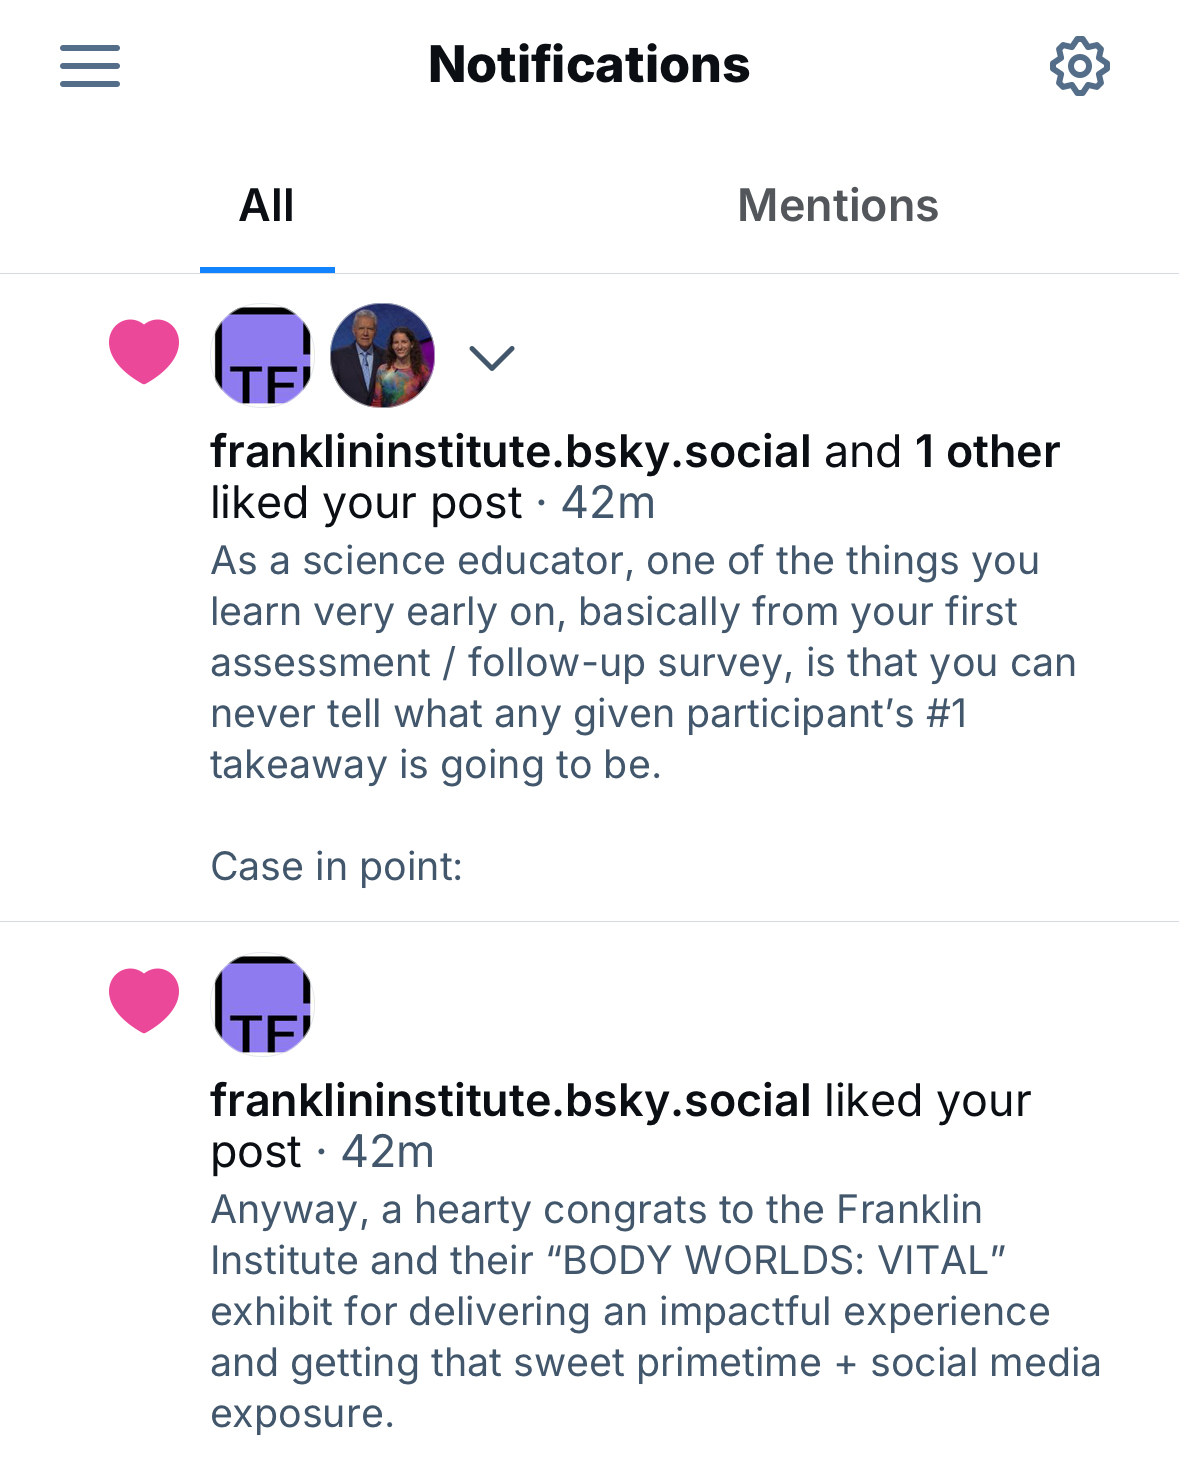Open notification settings via gear icon
Viewport: 1179px width, 1459px height.
pyautogui.click(x=1079, y=67)
